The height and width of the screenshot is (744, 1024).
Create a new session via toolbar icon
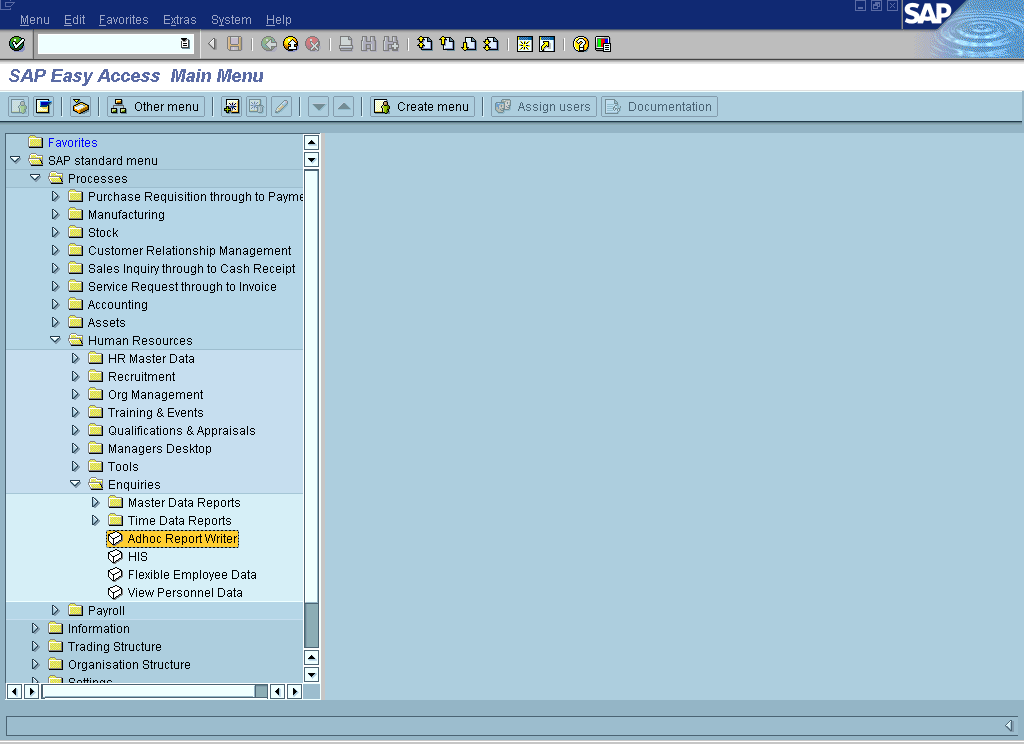[x=524, y=44]
